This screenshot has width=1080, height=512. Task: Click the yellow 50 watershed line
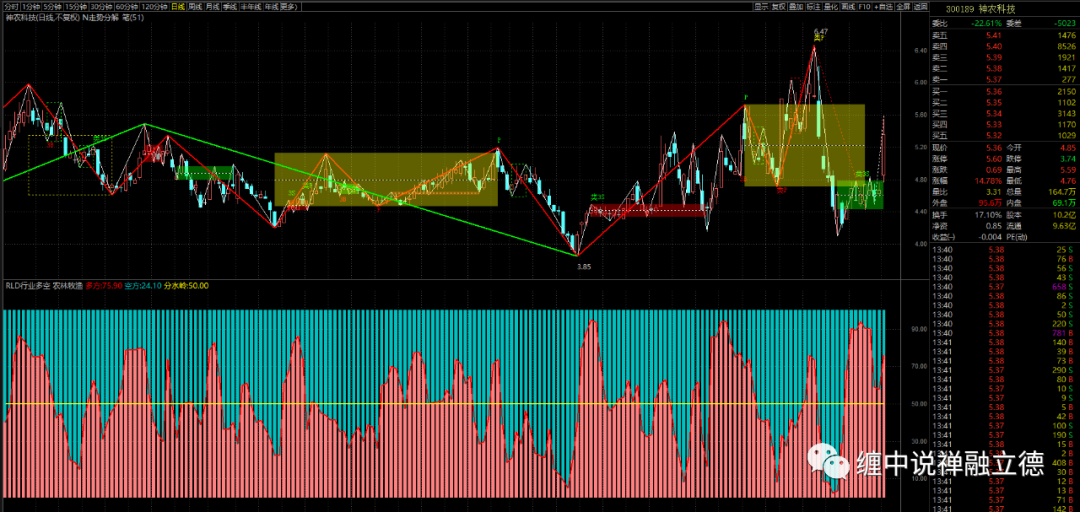point(444,404)
